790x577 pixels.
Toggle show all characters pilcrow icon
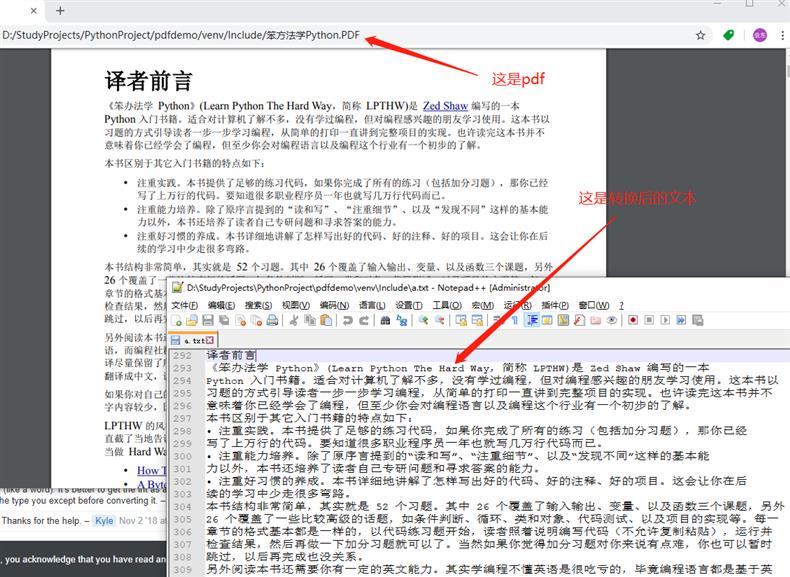tap(514, 320)
